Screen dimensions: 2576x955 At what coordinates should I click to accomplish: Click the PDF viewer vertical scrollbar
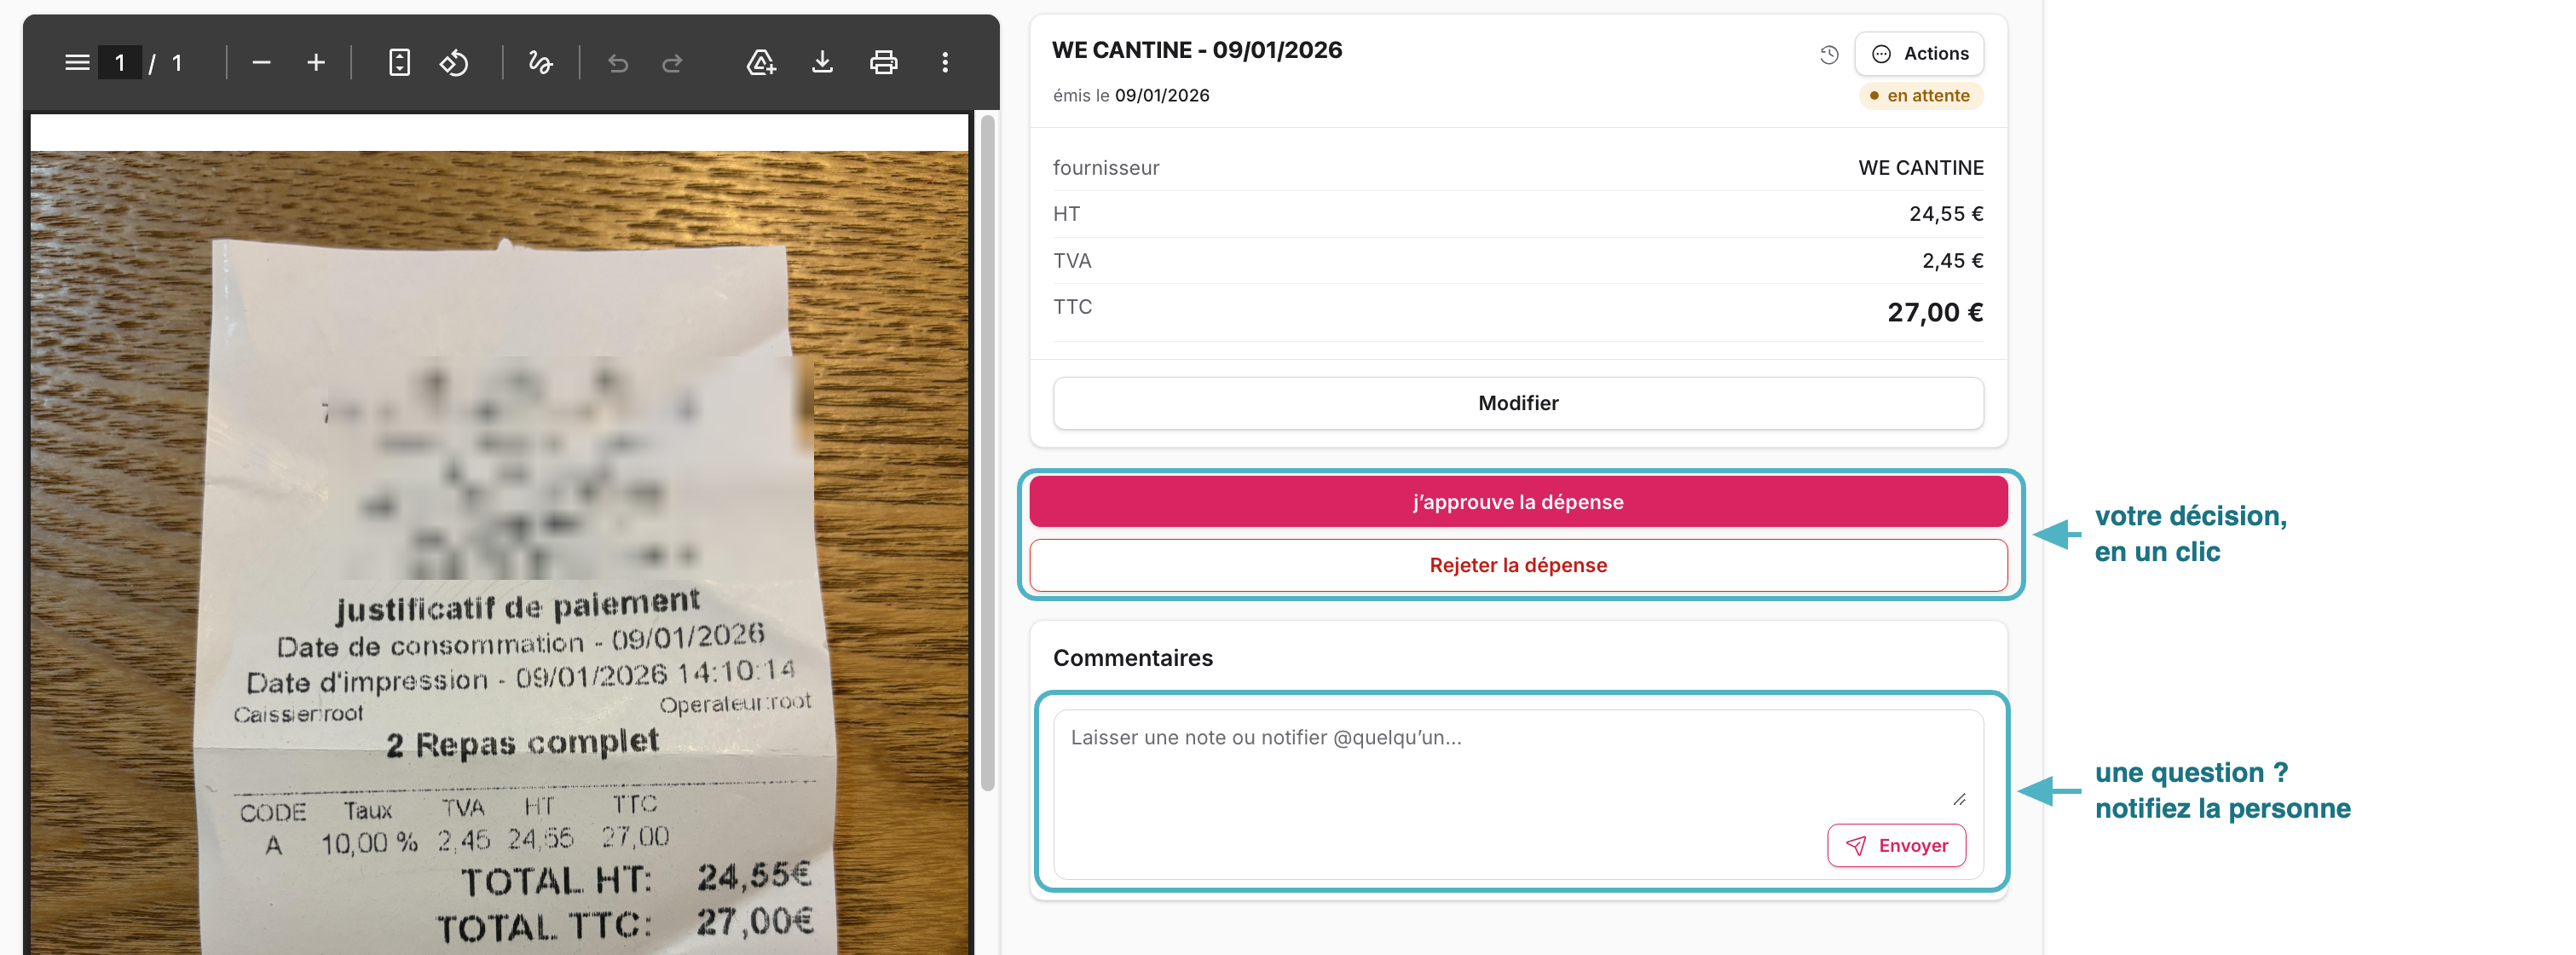988,452
